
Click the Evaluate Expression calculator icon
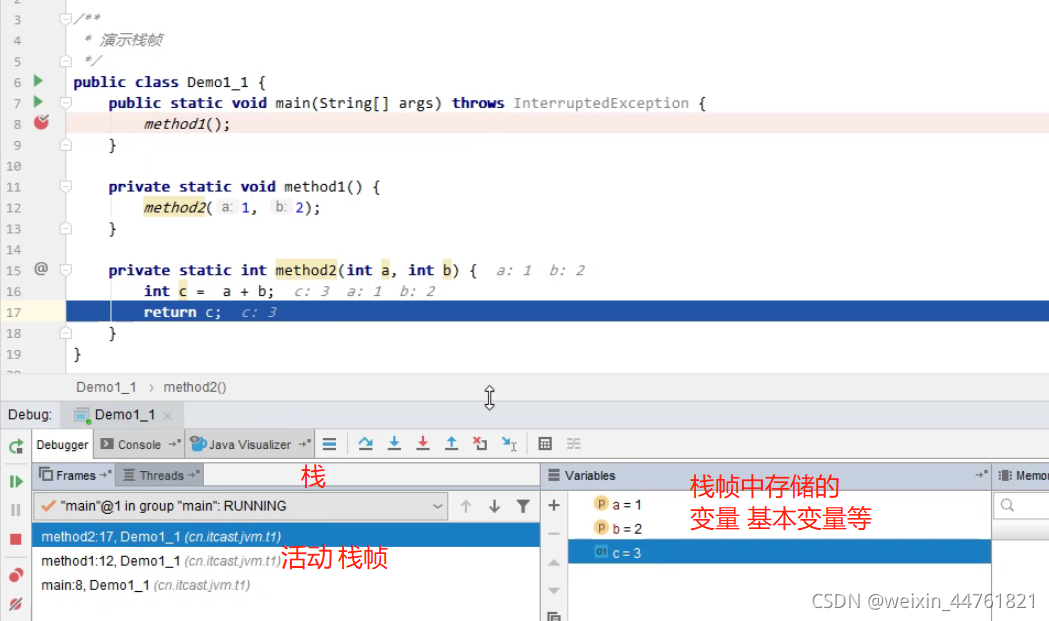point(545,444)
